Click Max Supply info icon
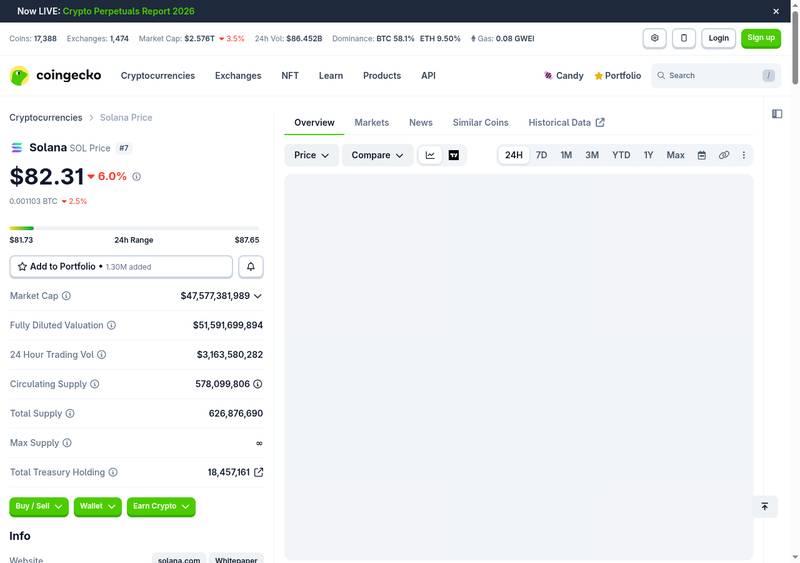This screenshot has height=563, width=800. (x=67, y=443)
